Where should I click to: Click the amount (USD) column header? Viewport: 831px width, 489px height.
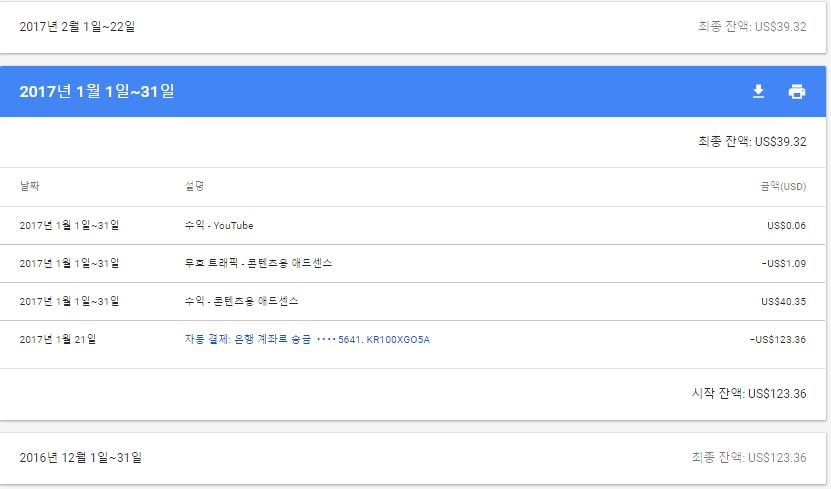pyautogui.click(x=782, y=186)
